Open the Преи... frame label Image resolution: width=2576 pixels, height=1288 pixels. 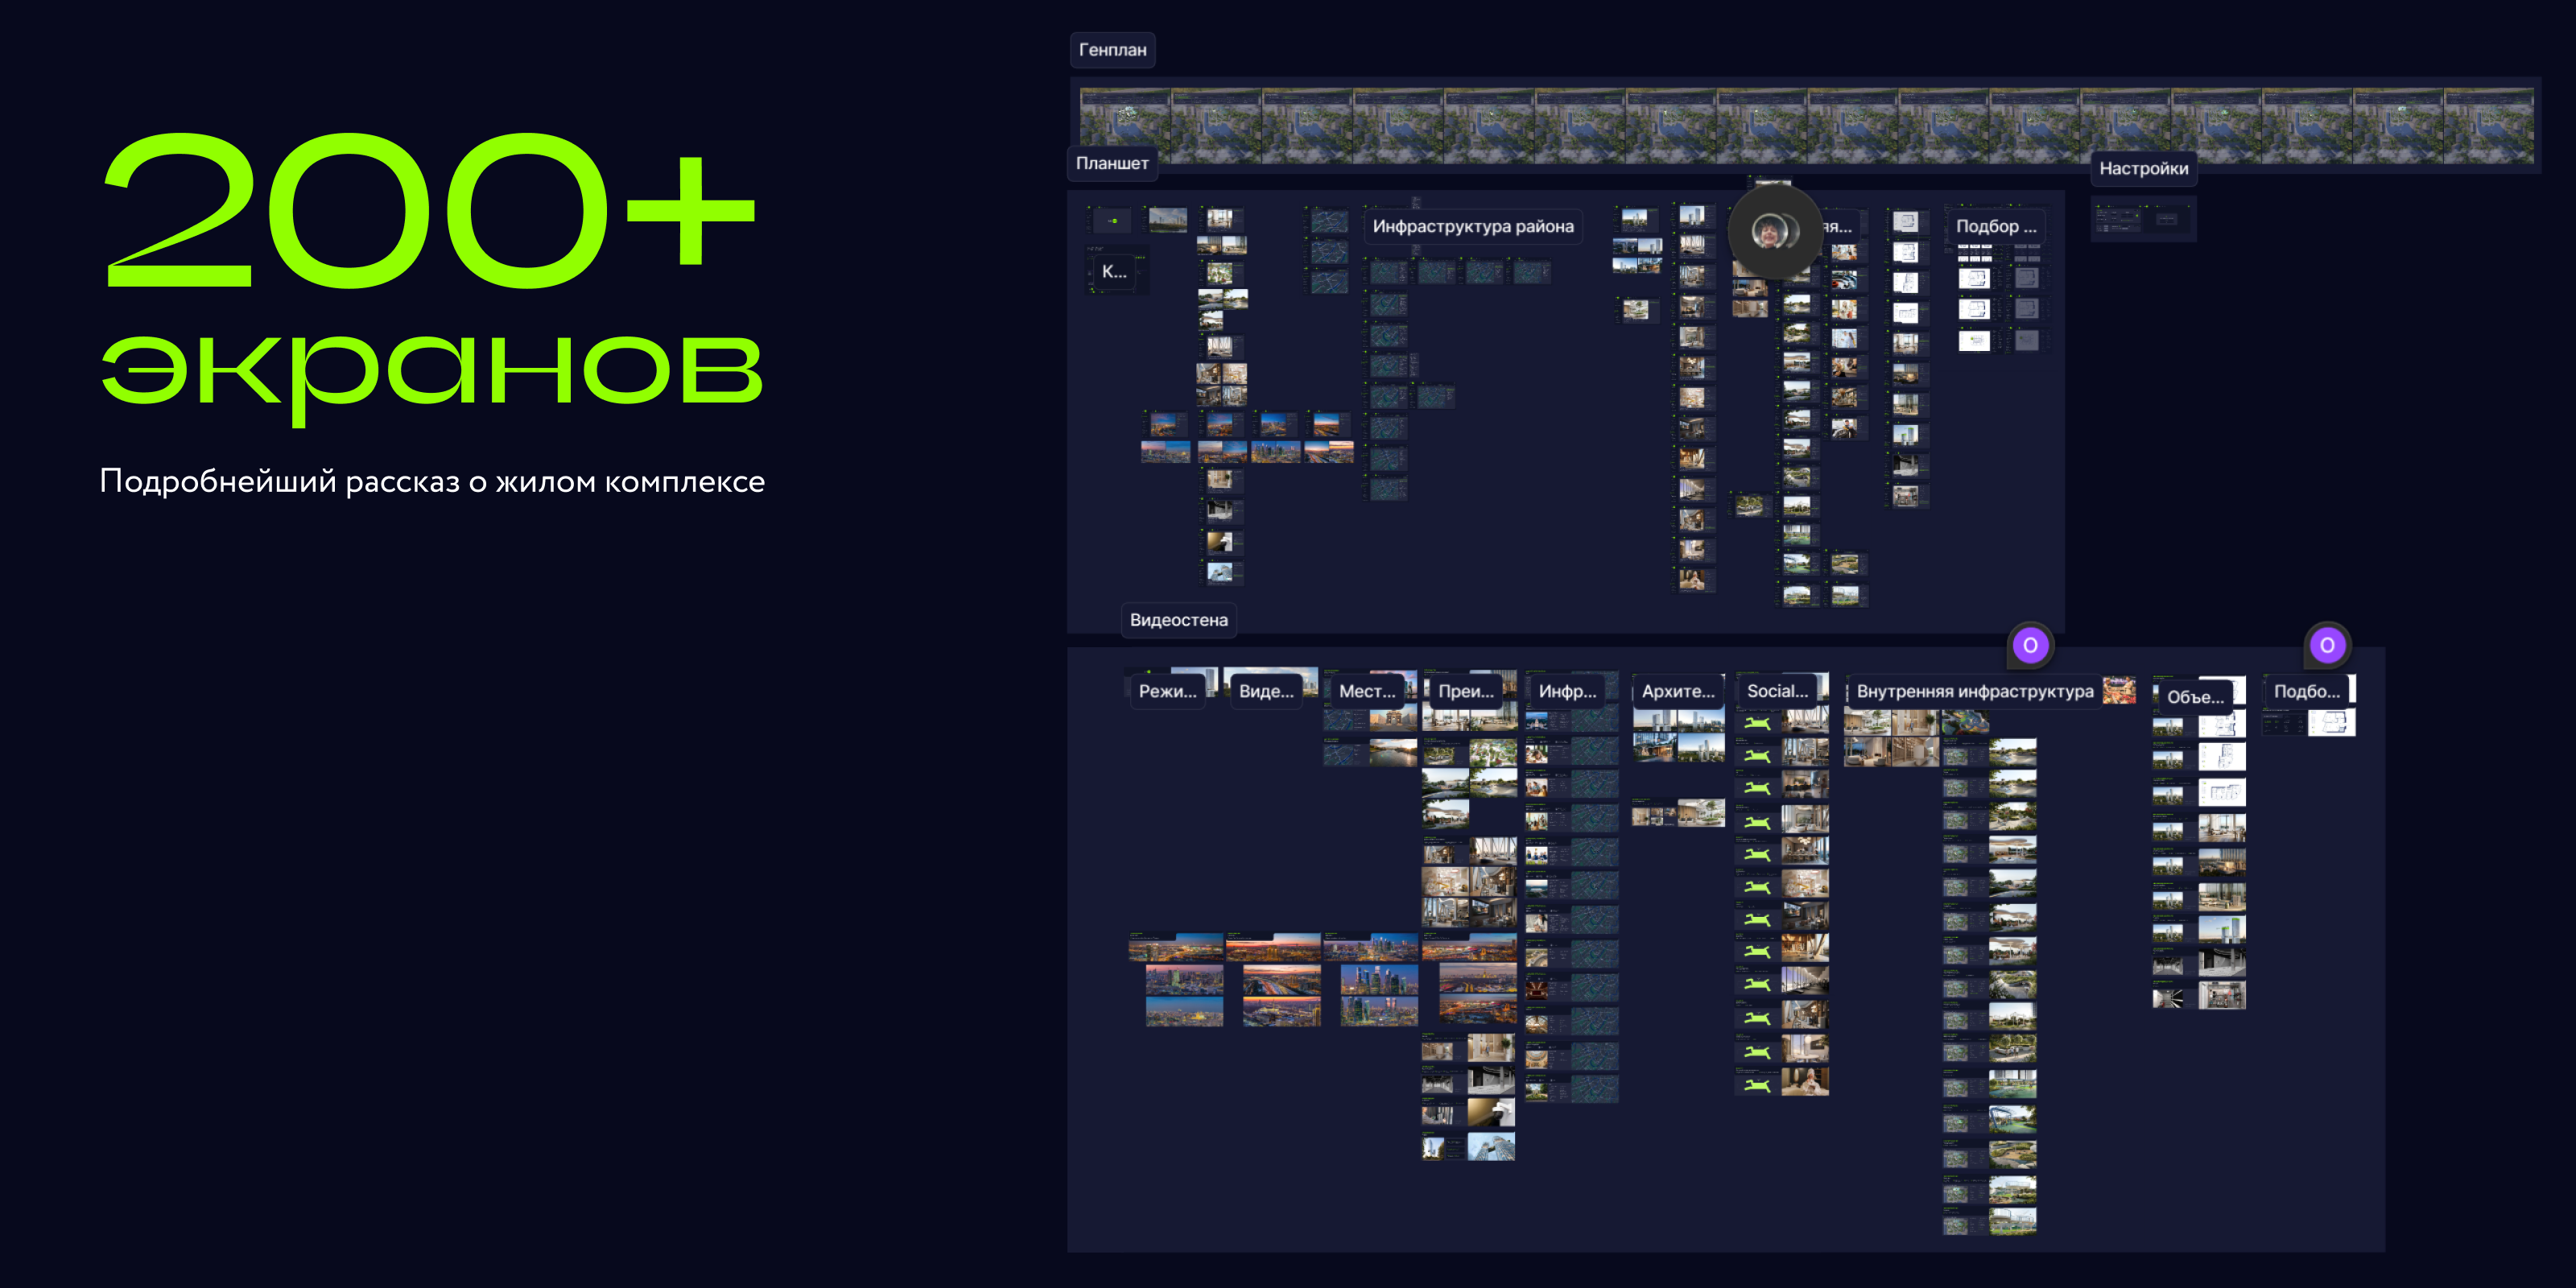coord(1465,691)
